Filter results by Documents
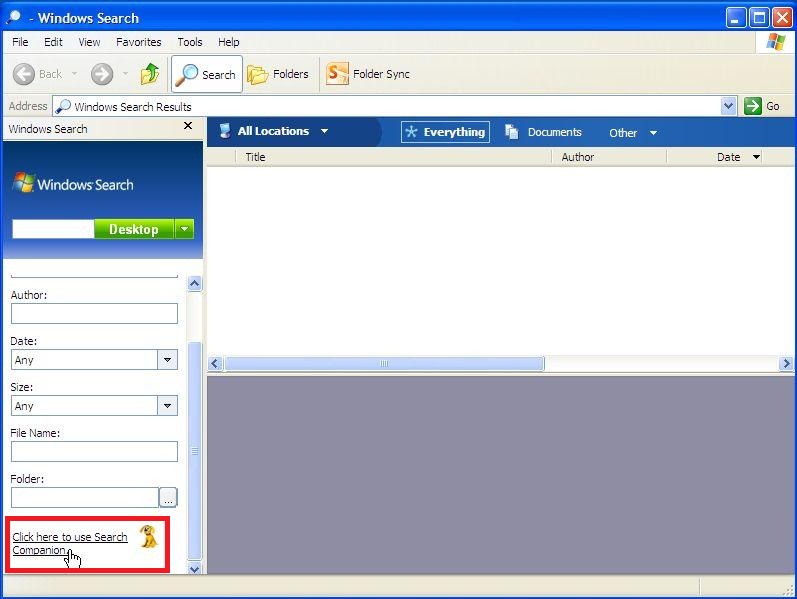Screen dimensions: 797x599 coord(543,132)
